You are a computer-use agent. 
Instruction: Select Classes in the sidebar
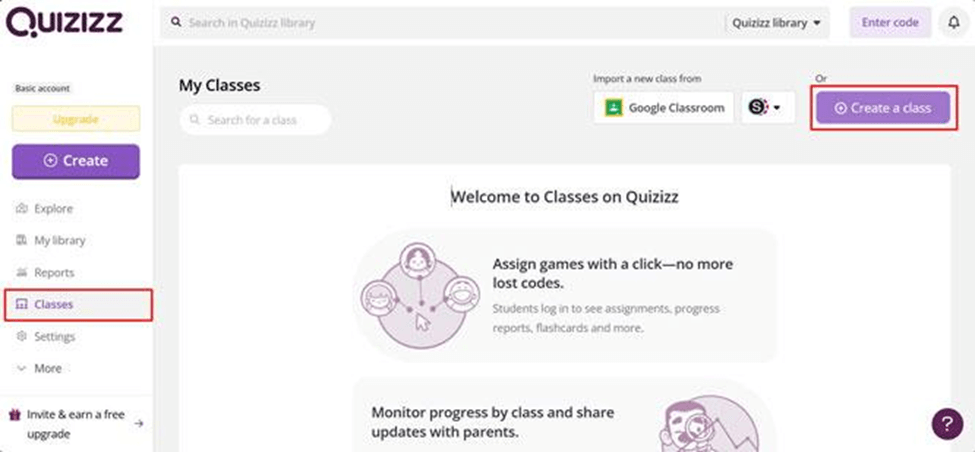tap(53, 304)
